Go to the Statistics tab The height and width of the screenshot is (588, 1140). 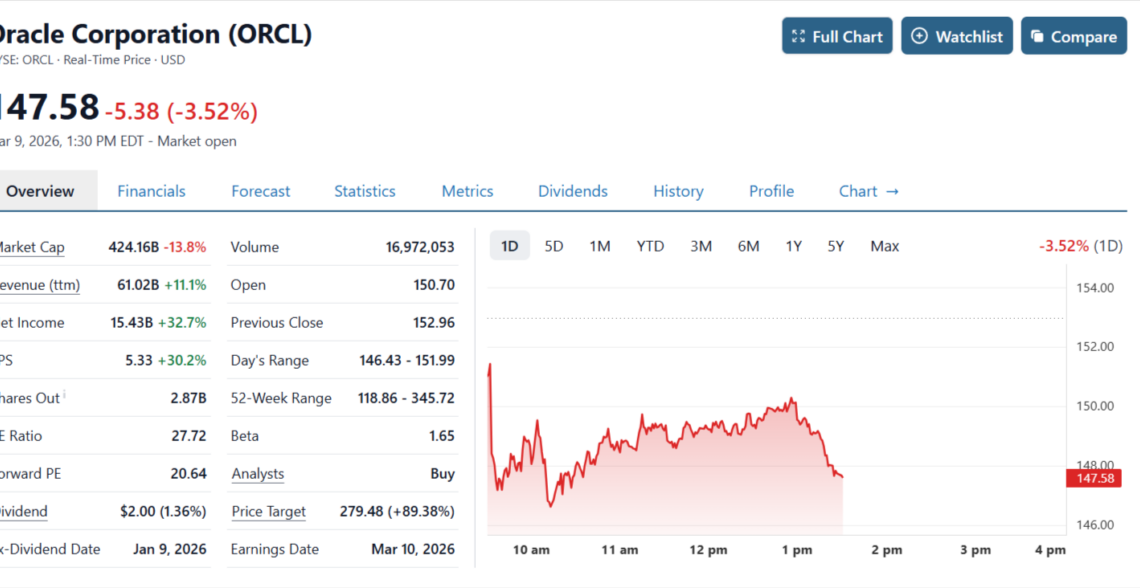pos(364,191)
